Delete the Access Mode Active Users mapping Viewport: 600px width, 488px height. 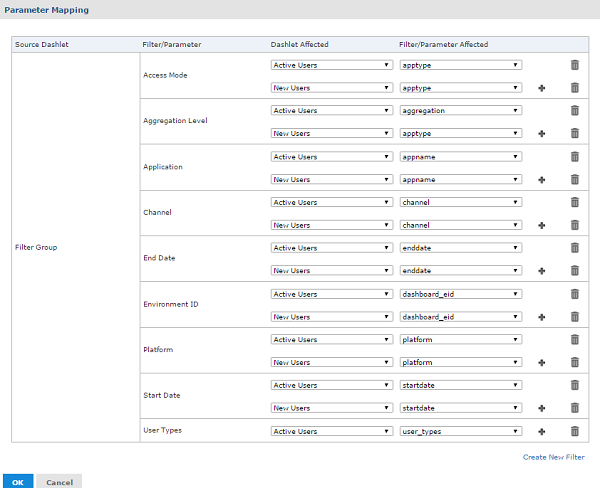(x=574, y=65)
